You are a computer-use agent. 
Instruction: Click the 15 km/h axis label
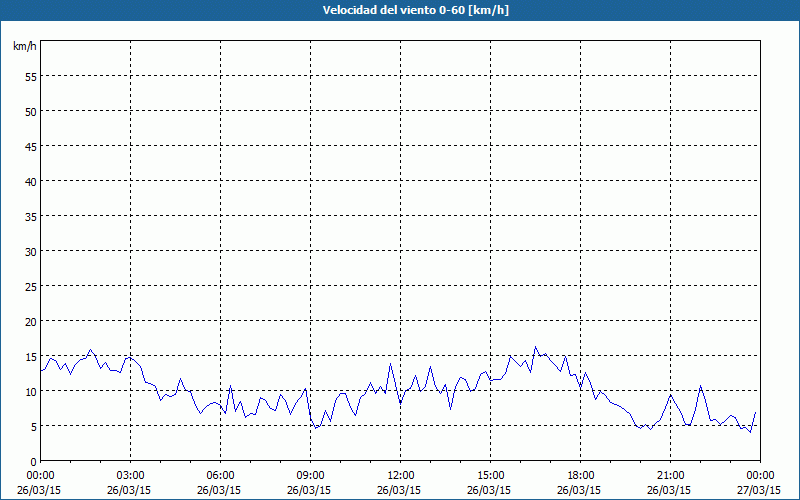(31, 356)
